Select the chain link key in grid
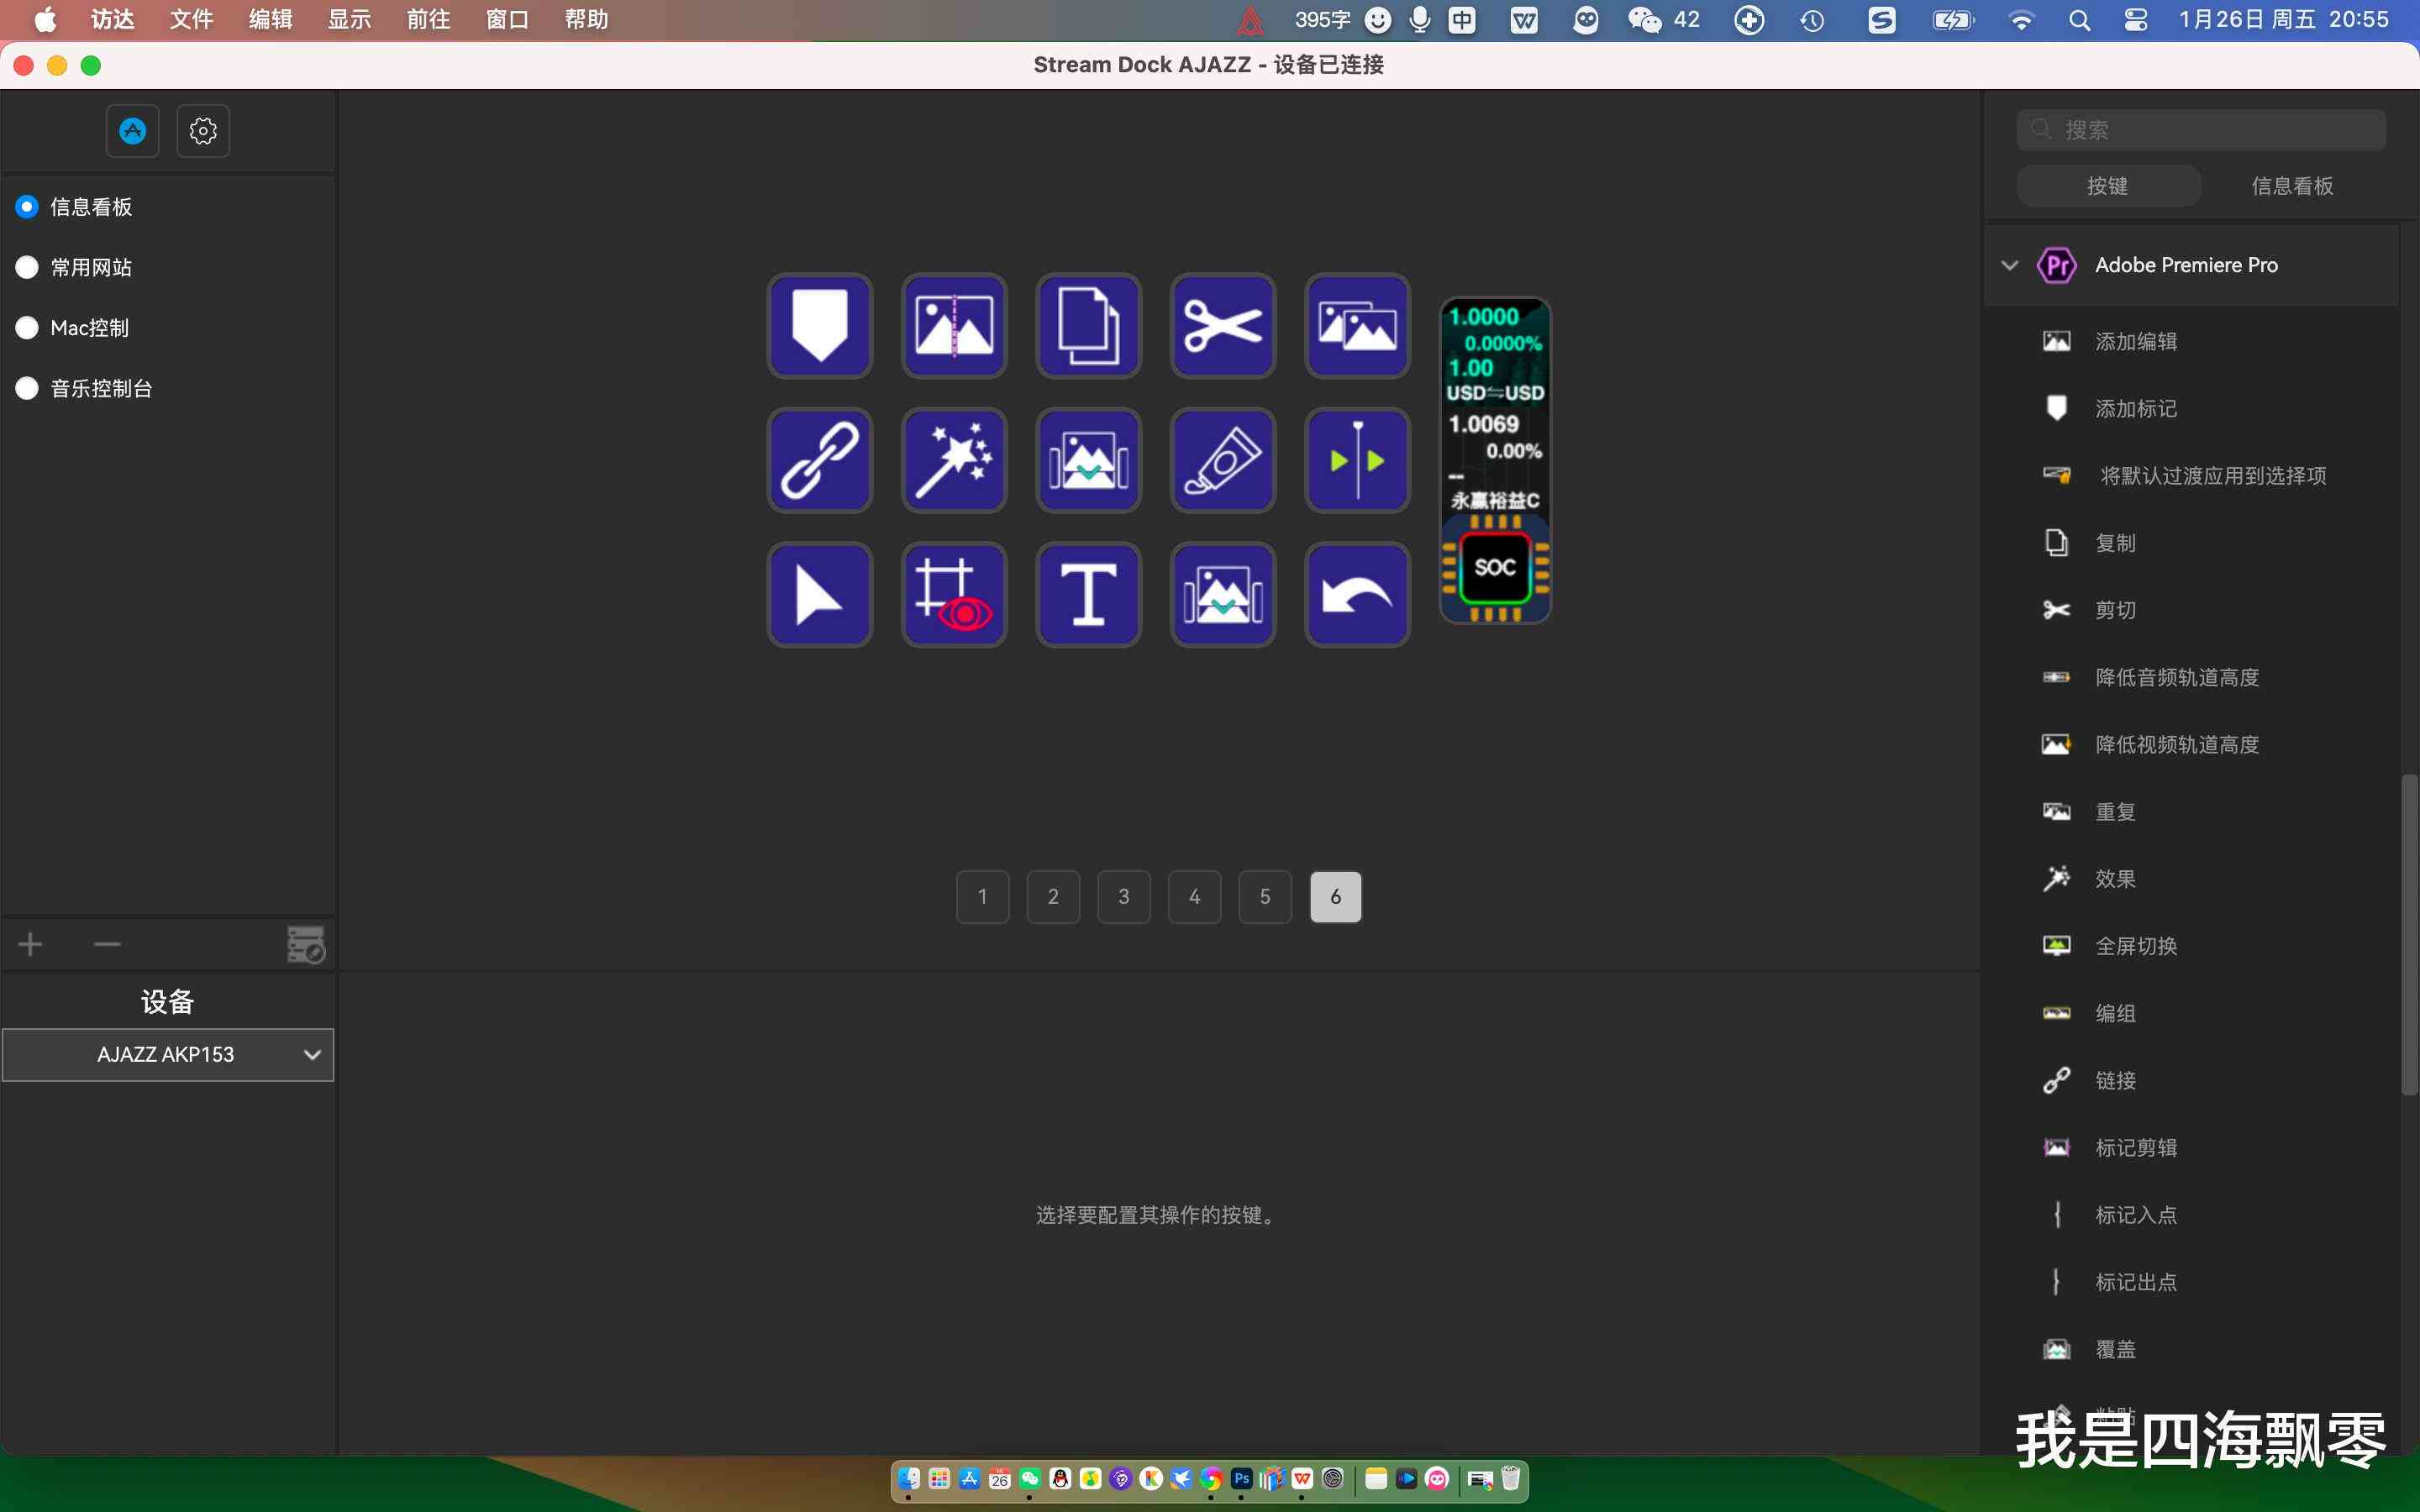Screen dimensions: 2420x1512 [820, 460]
